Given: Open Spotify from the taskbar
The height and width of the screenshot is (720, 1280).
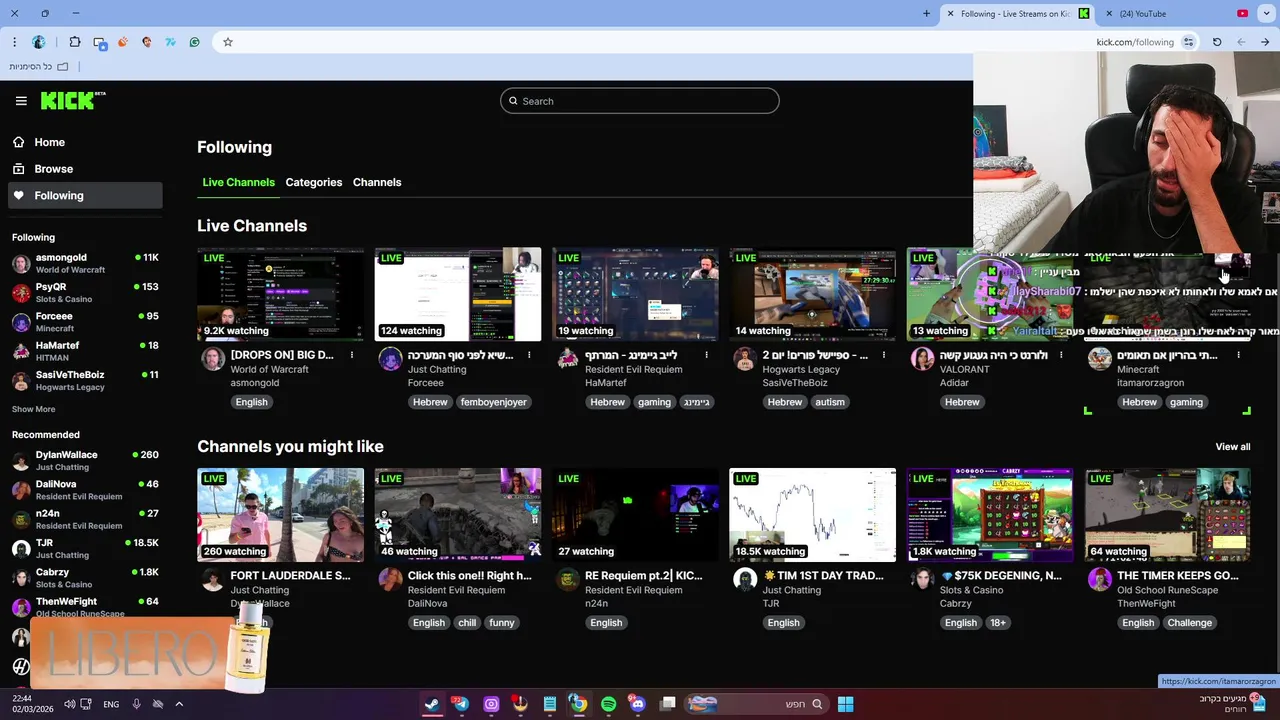Looking at the screenshot, I should [608, 704].
